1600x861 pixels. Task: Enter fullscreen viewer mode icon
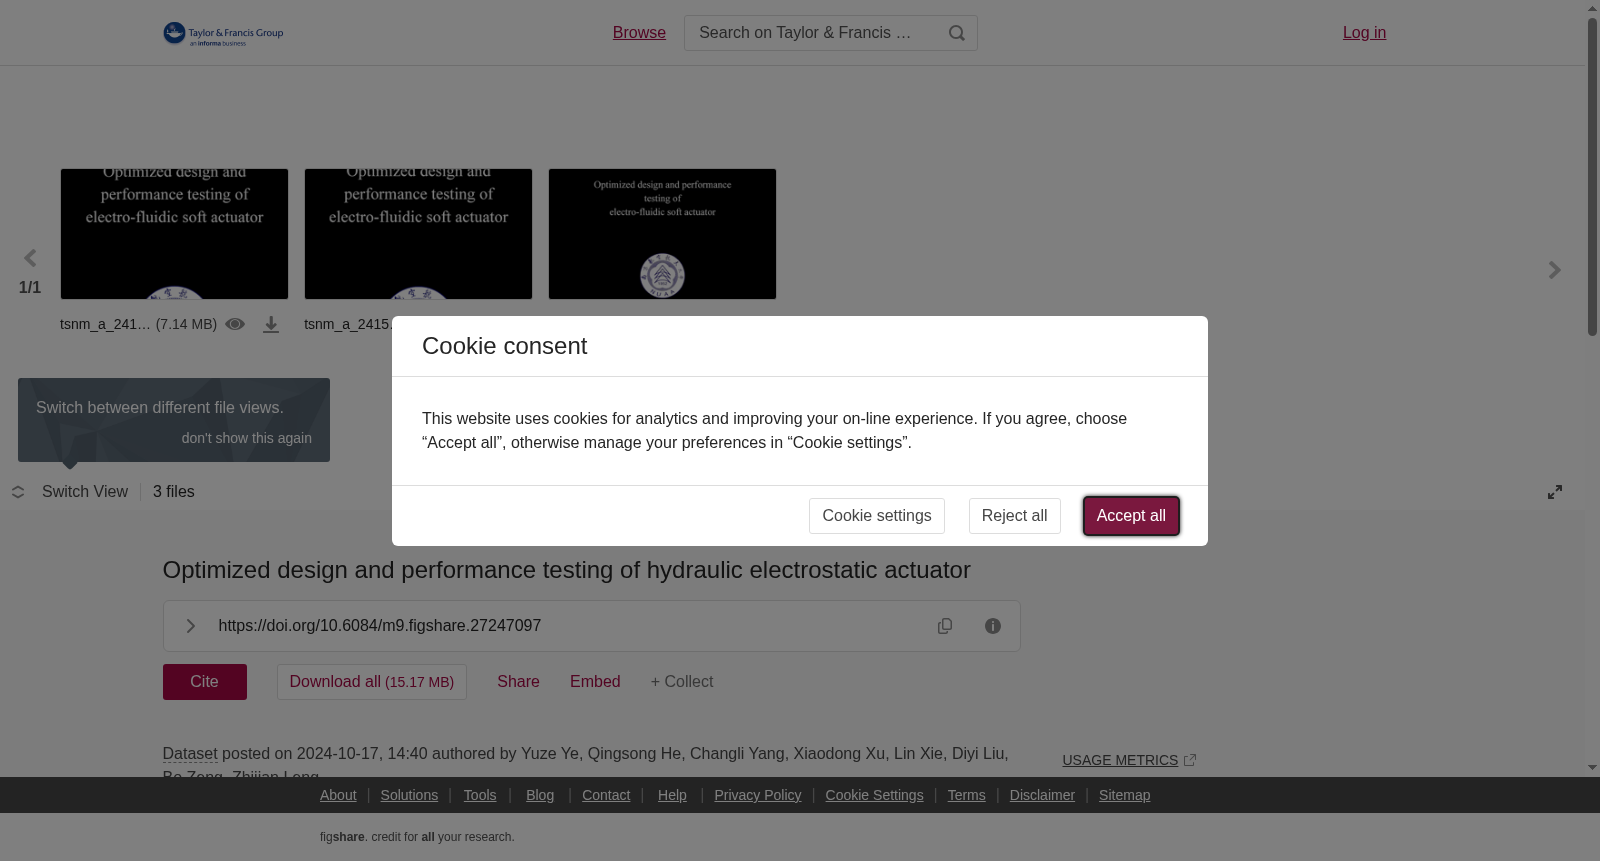(x=1555, y=492)
